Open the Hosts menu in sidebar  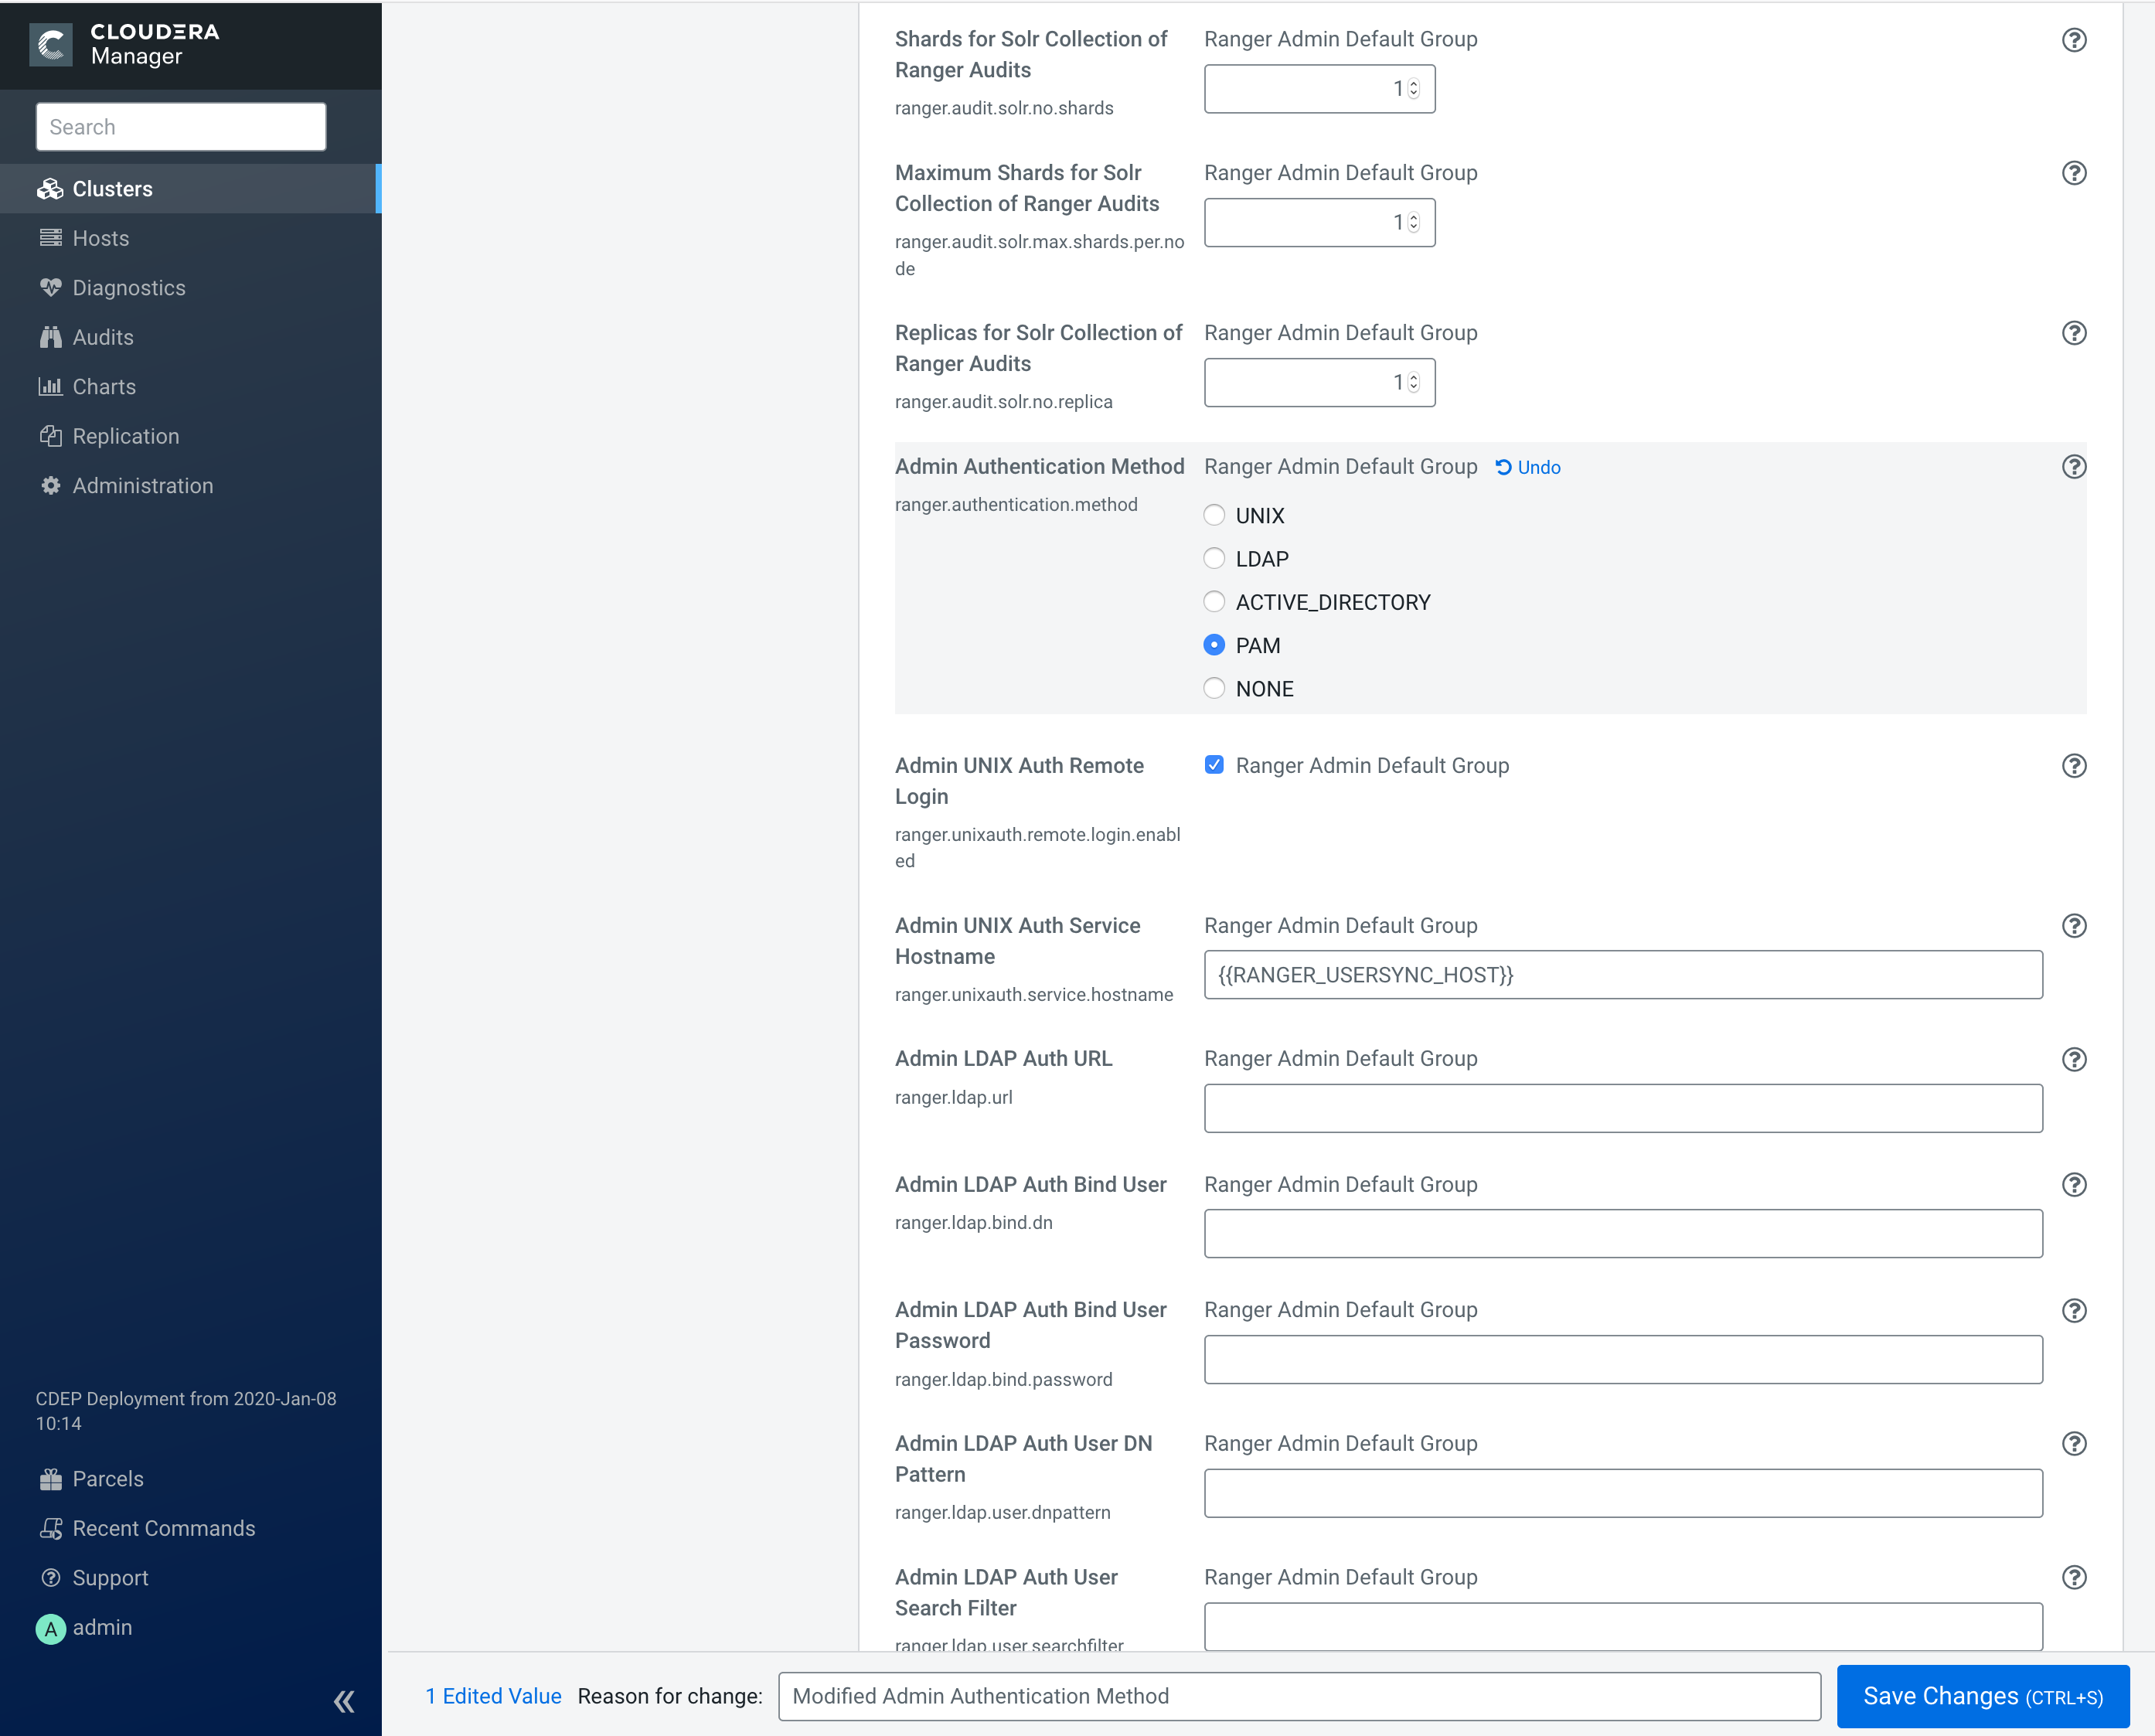coord(100,238)
